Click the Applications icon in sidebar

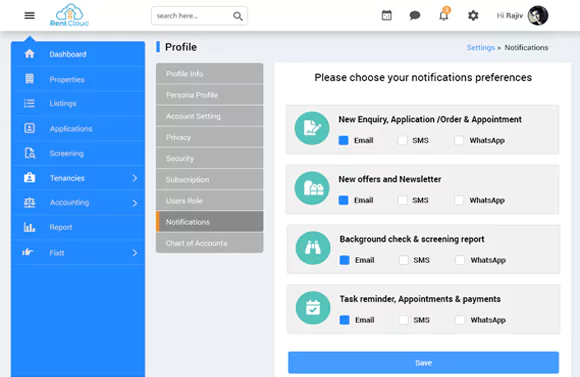[30, 128]
